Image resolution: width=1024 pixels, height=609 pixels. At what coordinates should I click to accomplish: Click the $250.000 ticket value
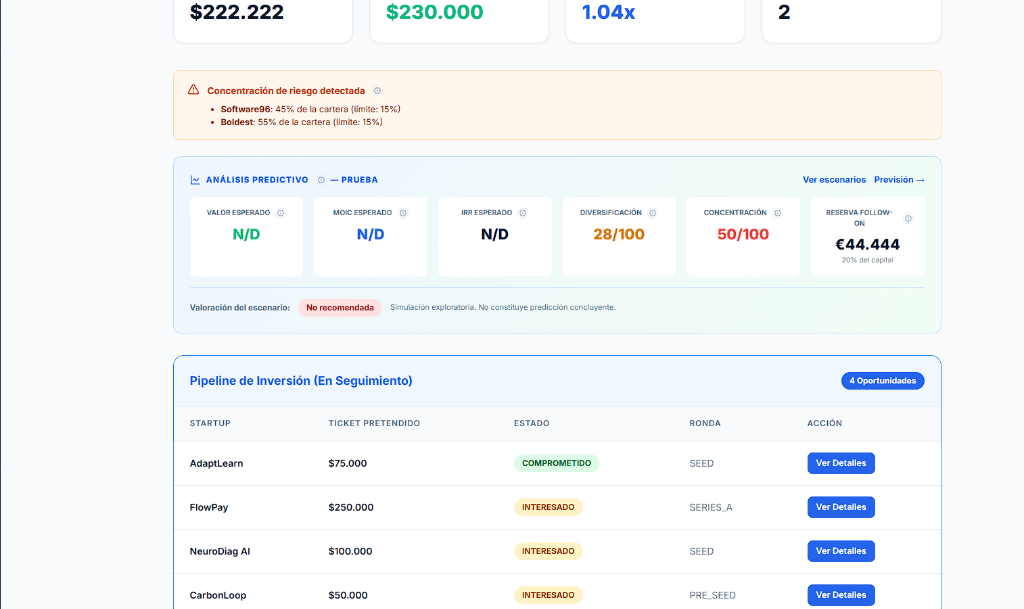[x=351, y=507]
